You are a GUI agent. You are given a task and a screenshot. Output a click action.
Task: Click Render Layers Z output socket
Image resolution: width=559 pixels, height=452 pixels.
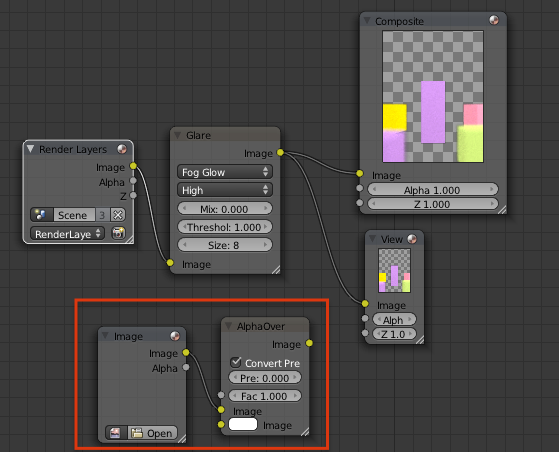pyautogui.click(x=133, y=195)
